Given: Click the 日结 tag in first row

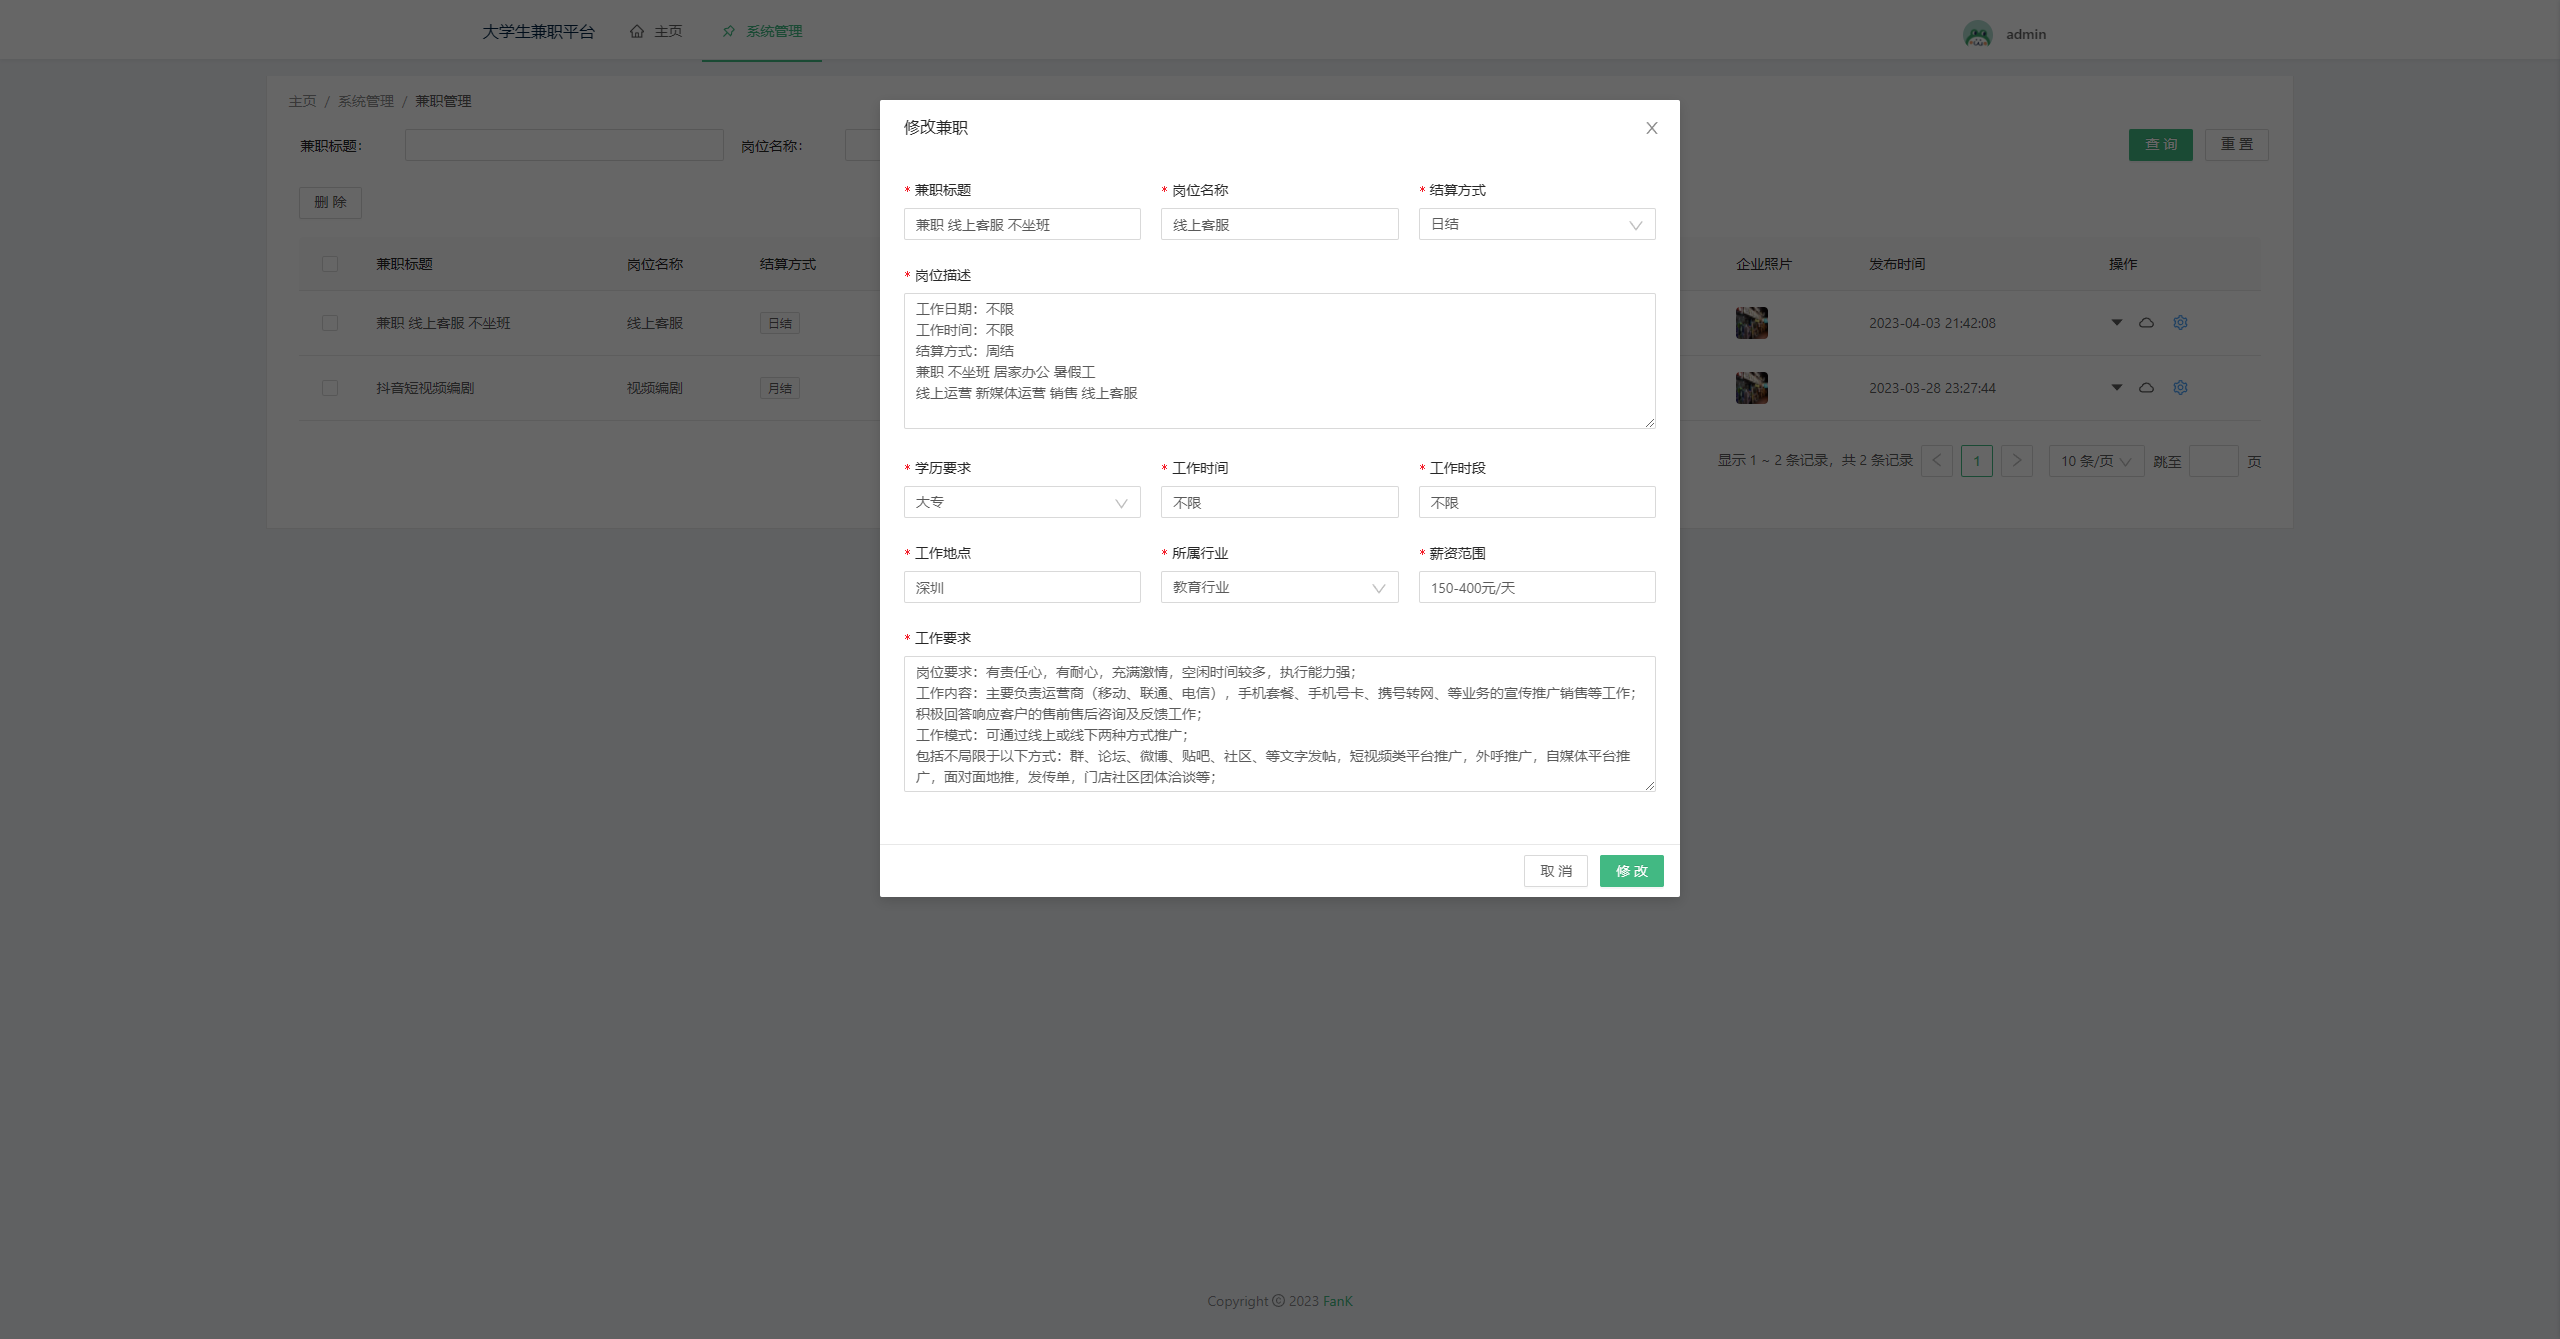Looking at the screenshot, I should pos(779,323).
